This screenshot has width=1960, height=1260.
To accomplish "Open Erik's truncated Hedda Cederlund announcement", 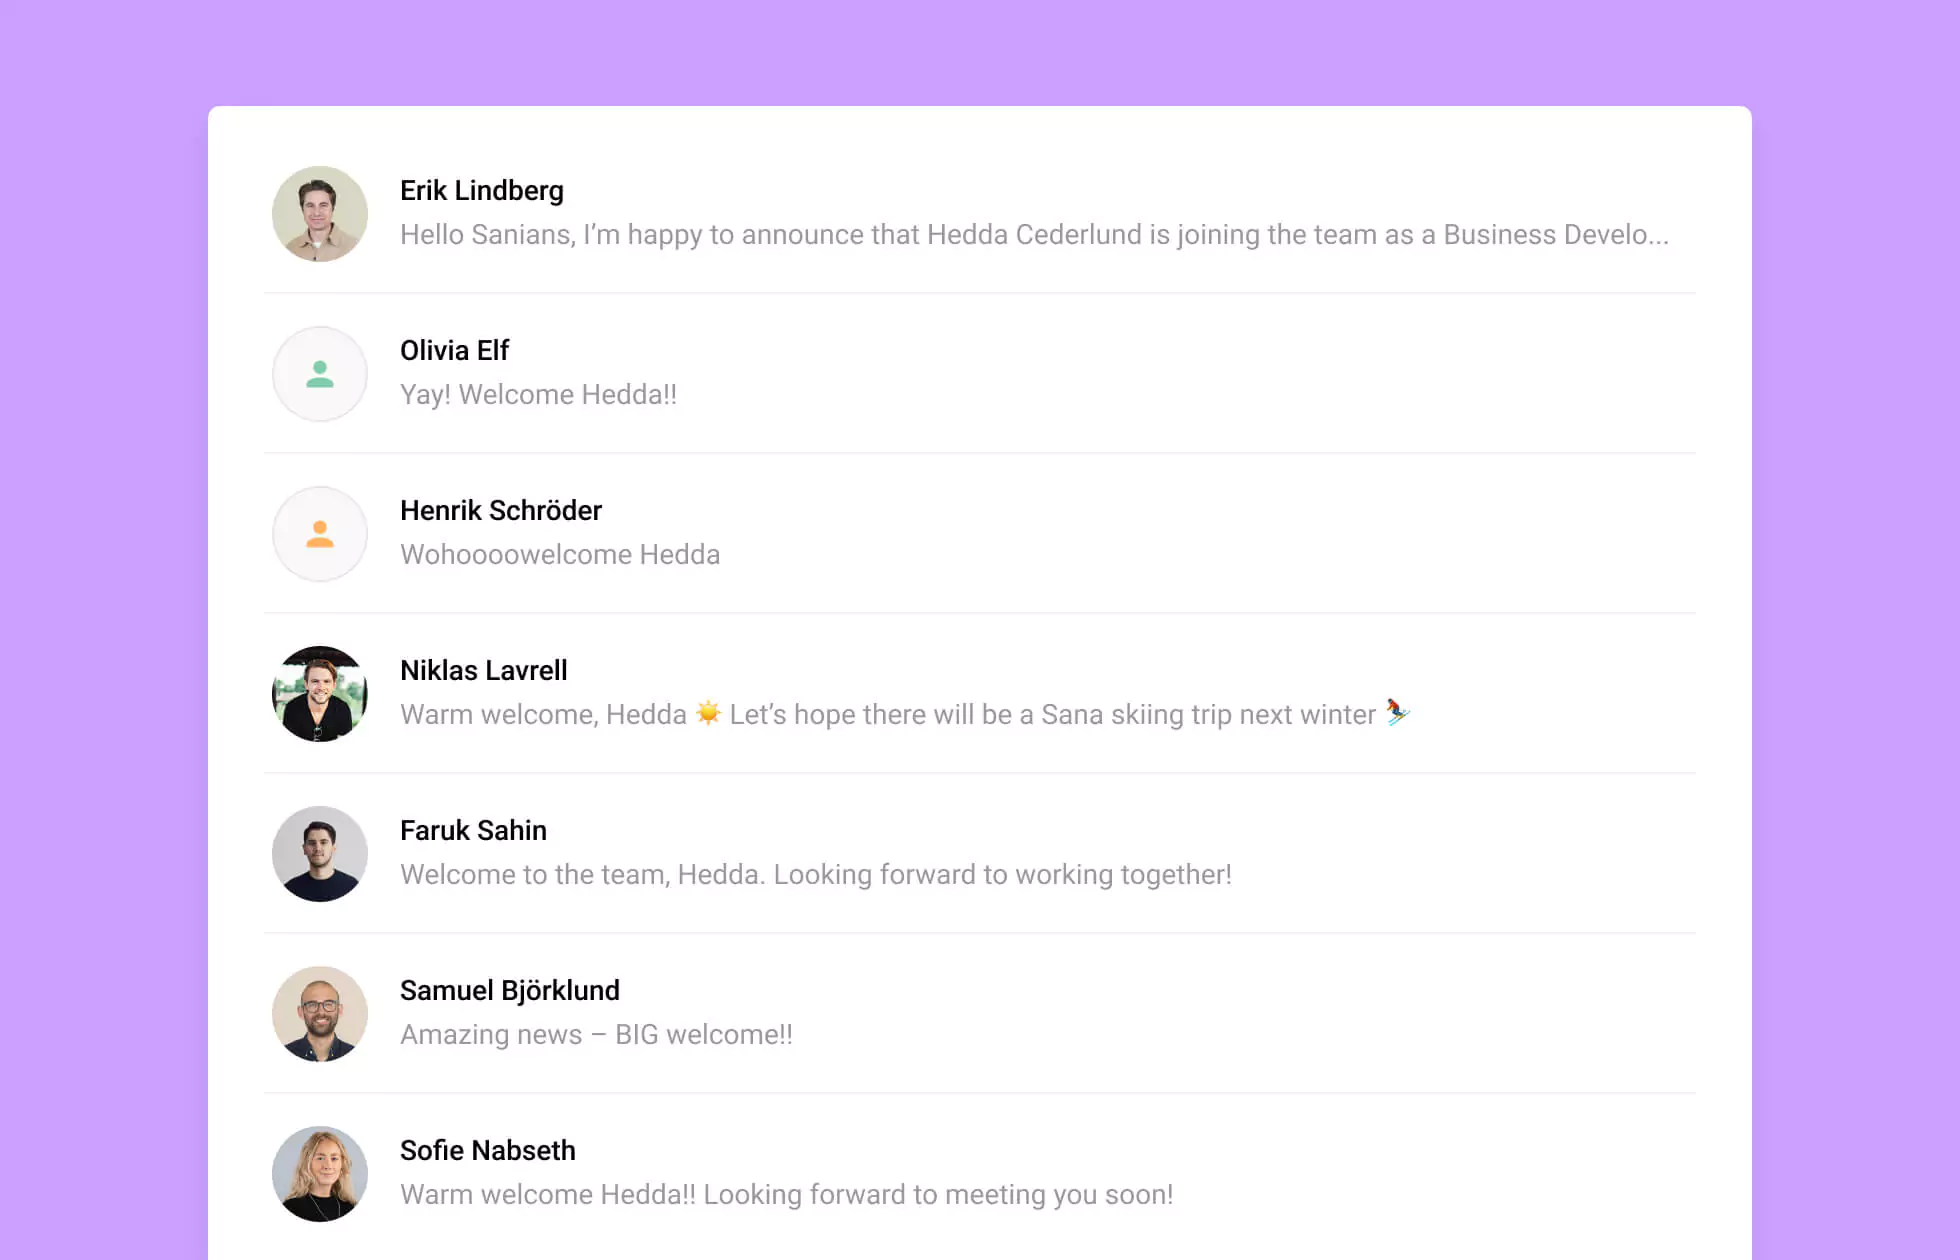I will [x=1034, y=234].
